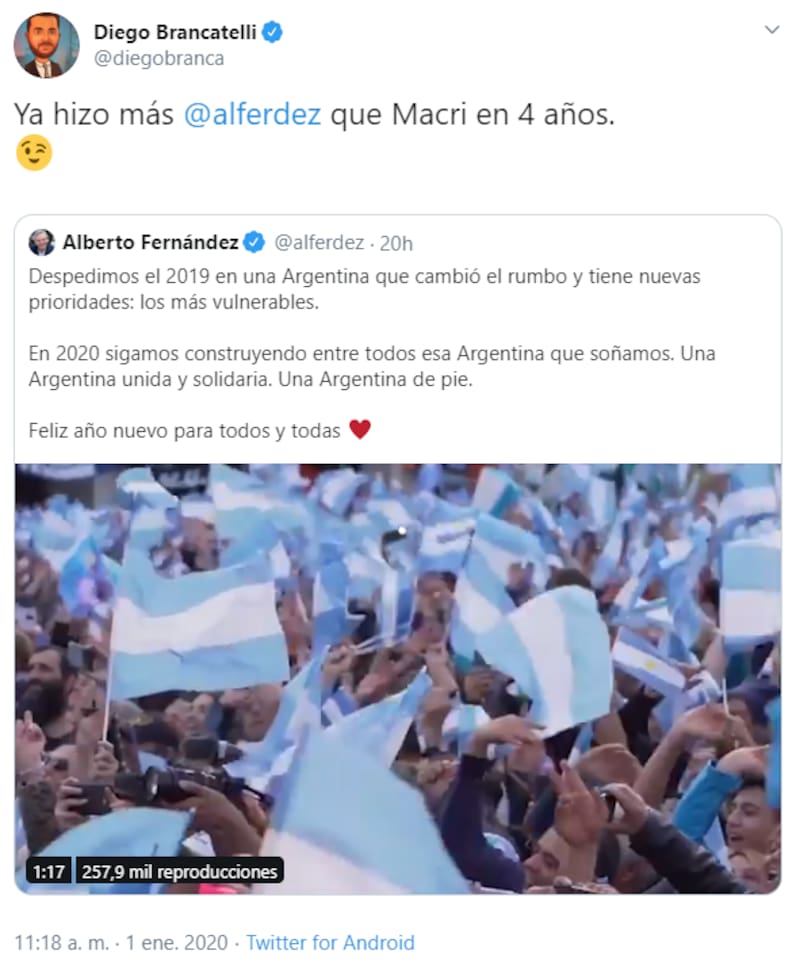Viewport: 800px width, 962px height.
Task: Click the 257,9 mil reproducciones label
Action: (180, 871)
